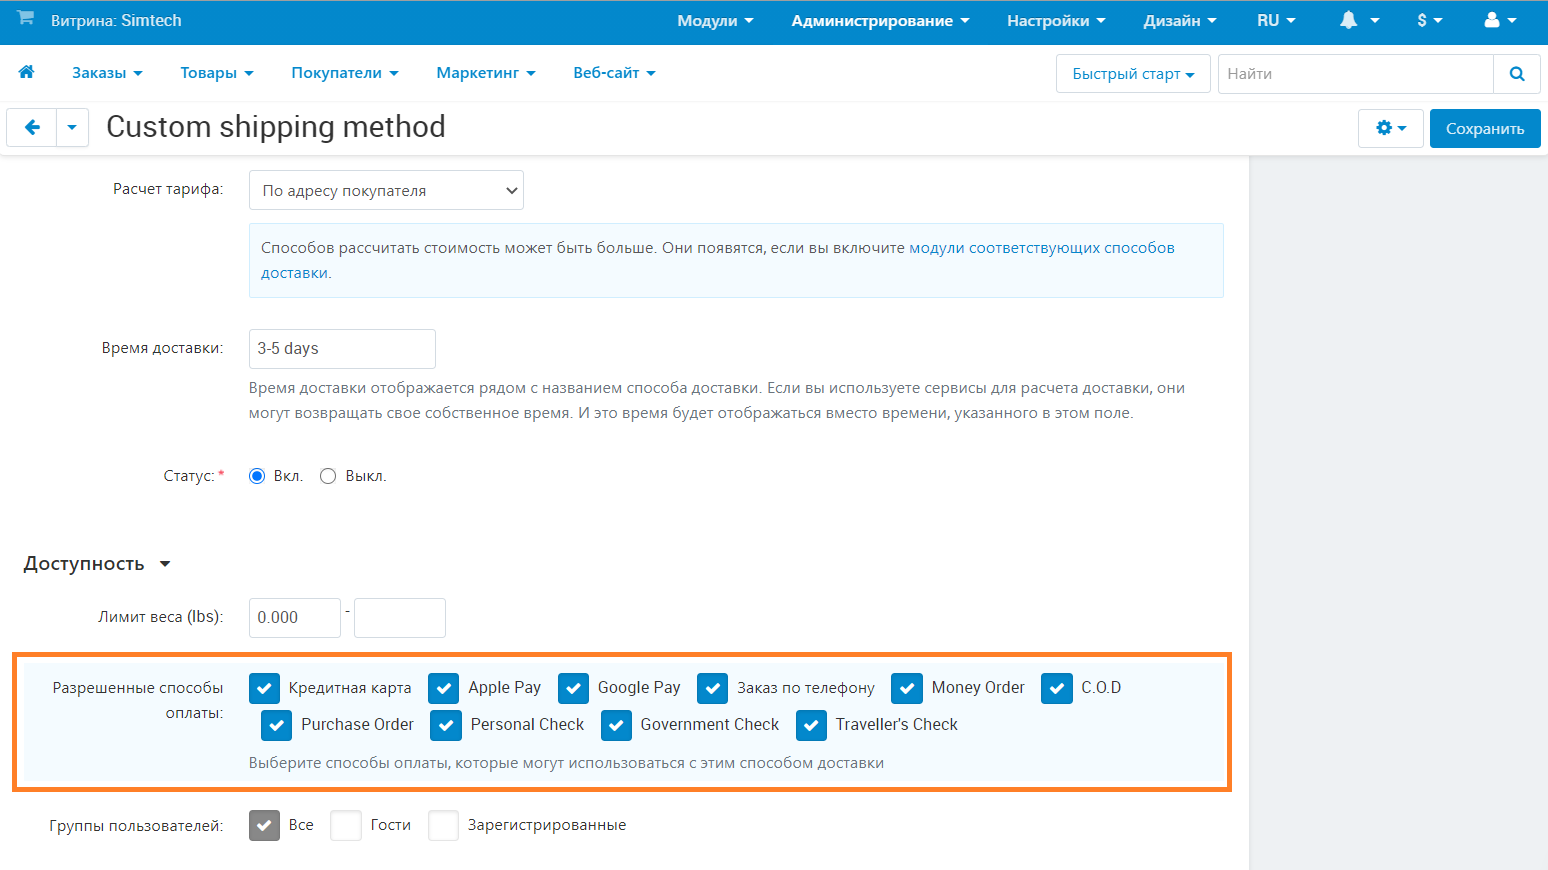Open the Заказы menu

[107, 73]
